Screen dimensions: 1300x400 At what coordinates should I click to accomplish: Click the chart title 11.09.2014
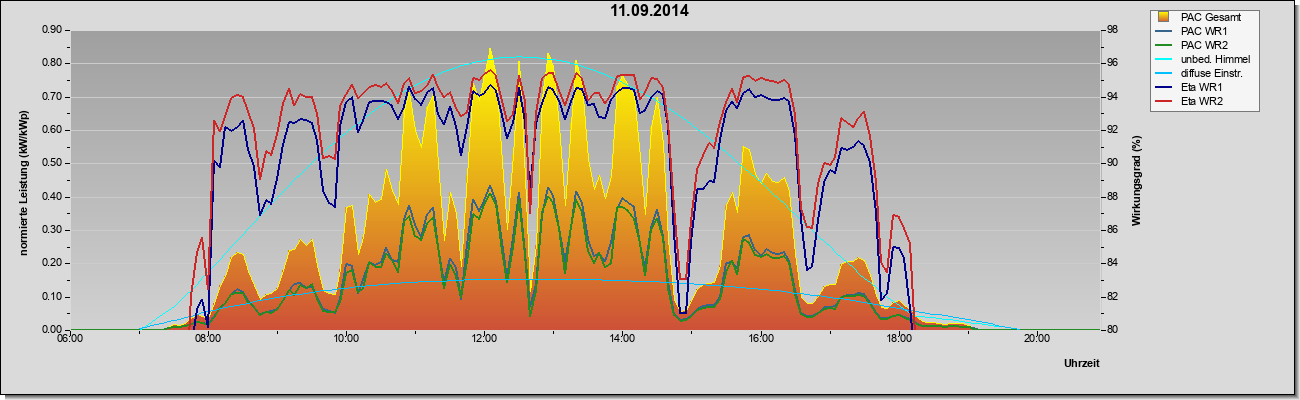pyautogui.click(x=650, y=11)
